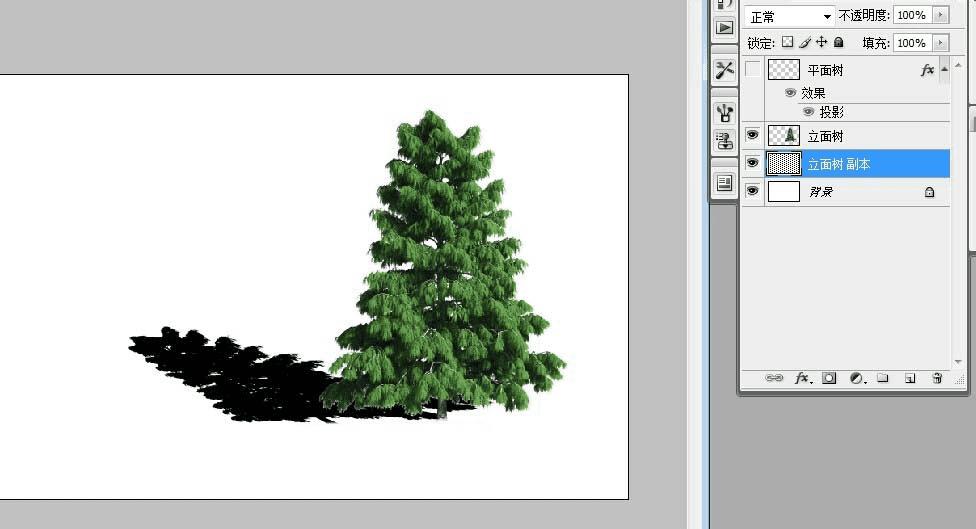Click the link layers chain icon

coord(774,378)
